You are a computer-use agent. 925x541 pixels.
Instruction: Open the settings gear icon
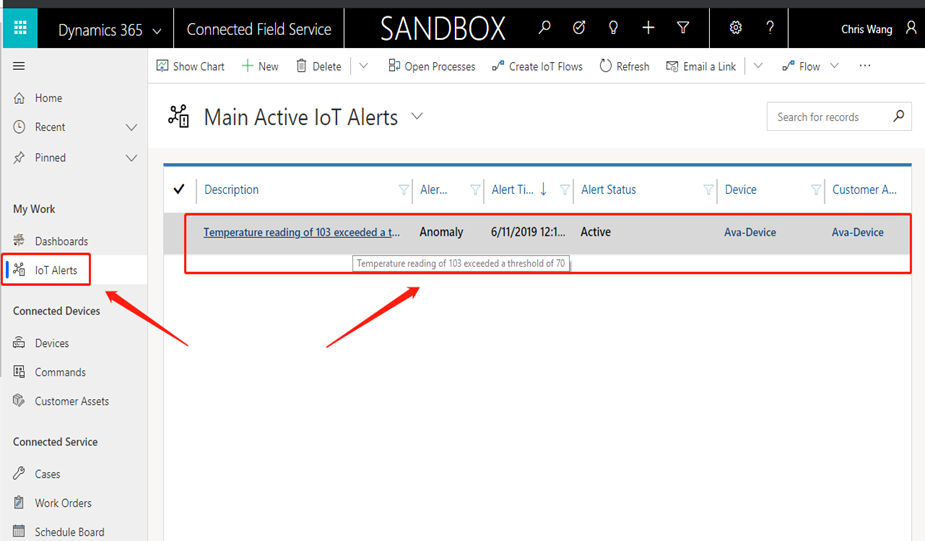(735, 27)
